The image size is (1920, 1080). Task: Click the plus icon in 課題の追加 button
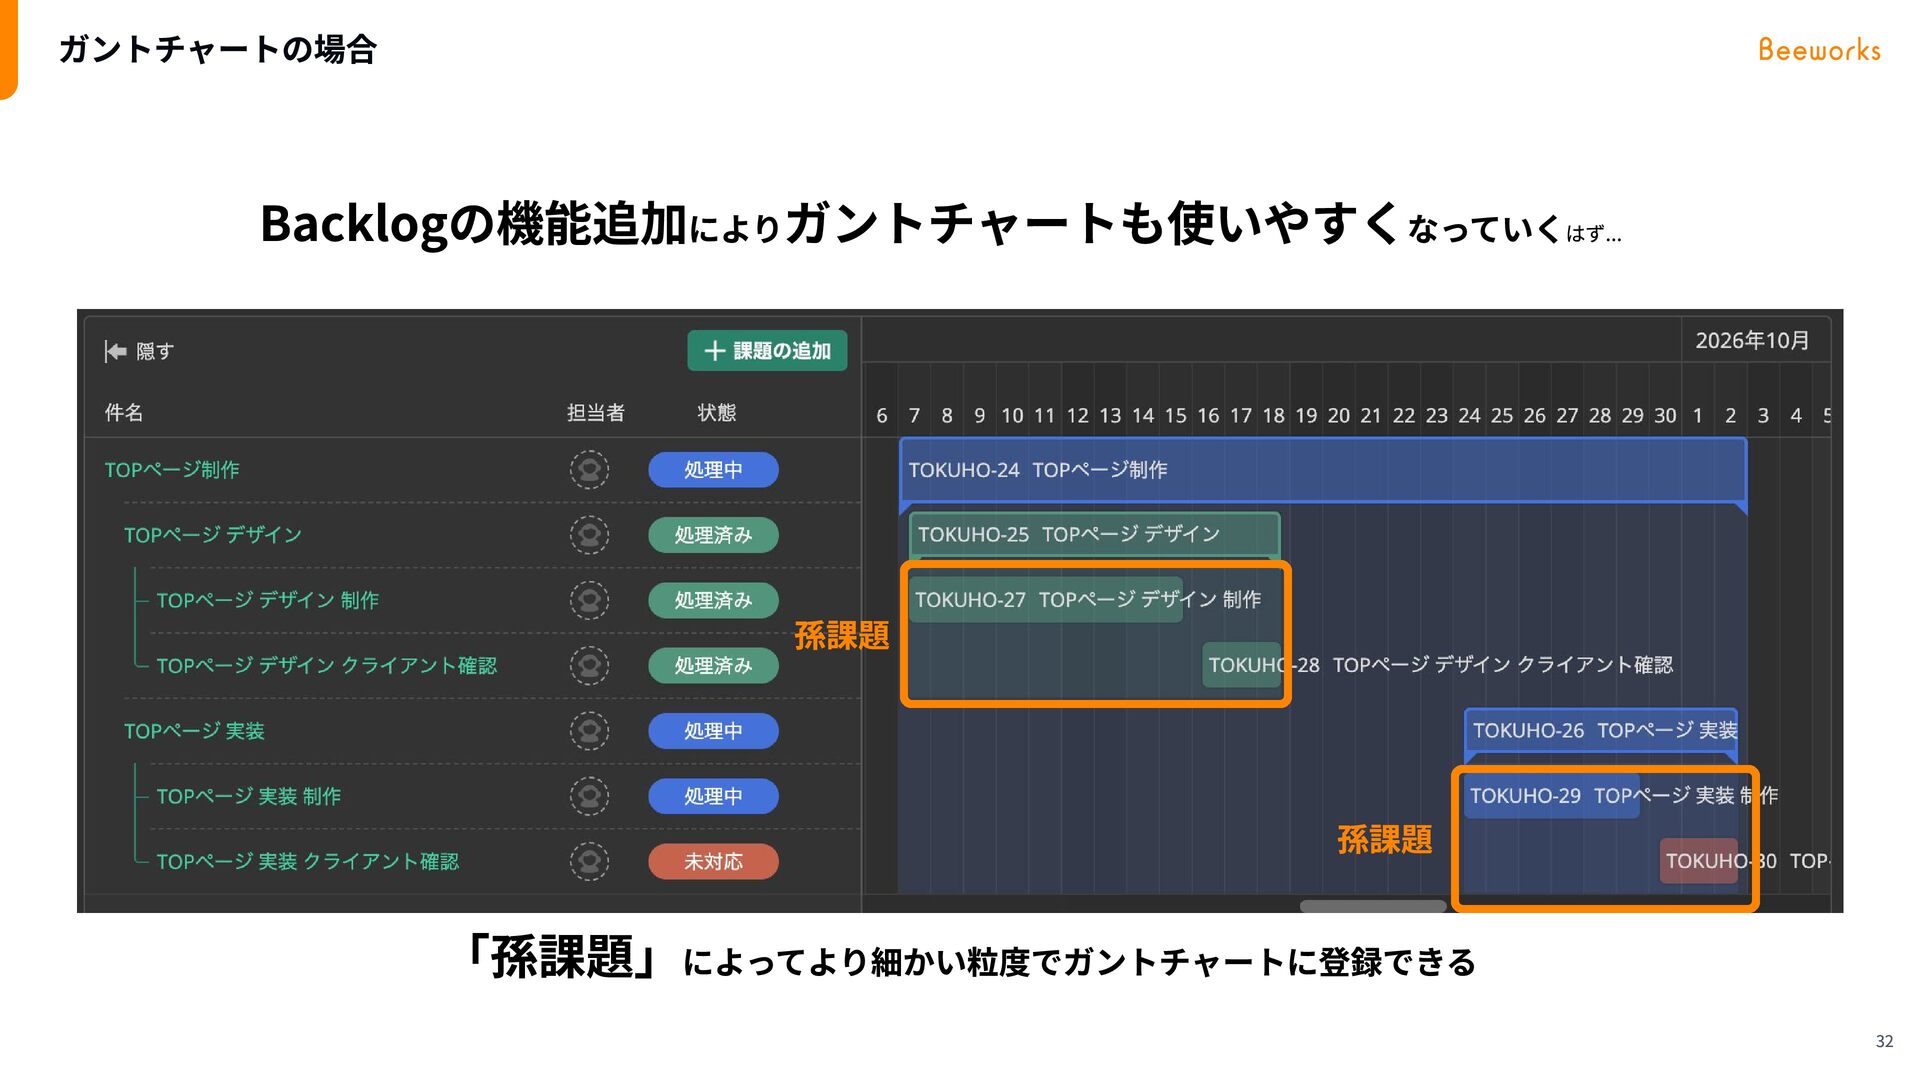pos(714,351)
